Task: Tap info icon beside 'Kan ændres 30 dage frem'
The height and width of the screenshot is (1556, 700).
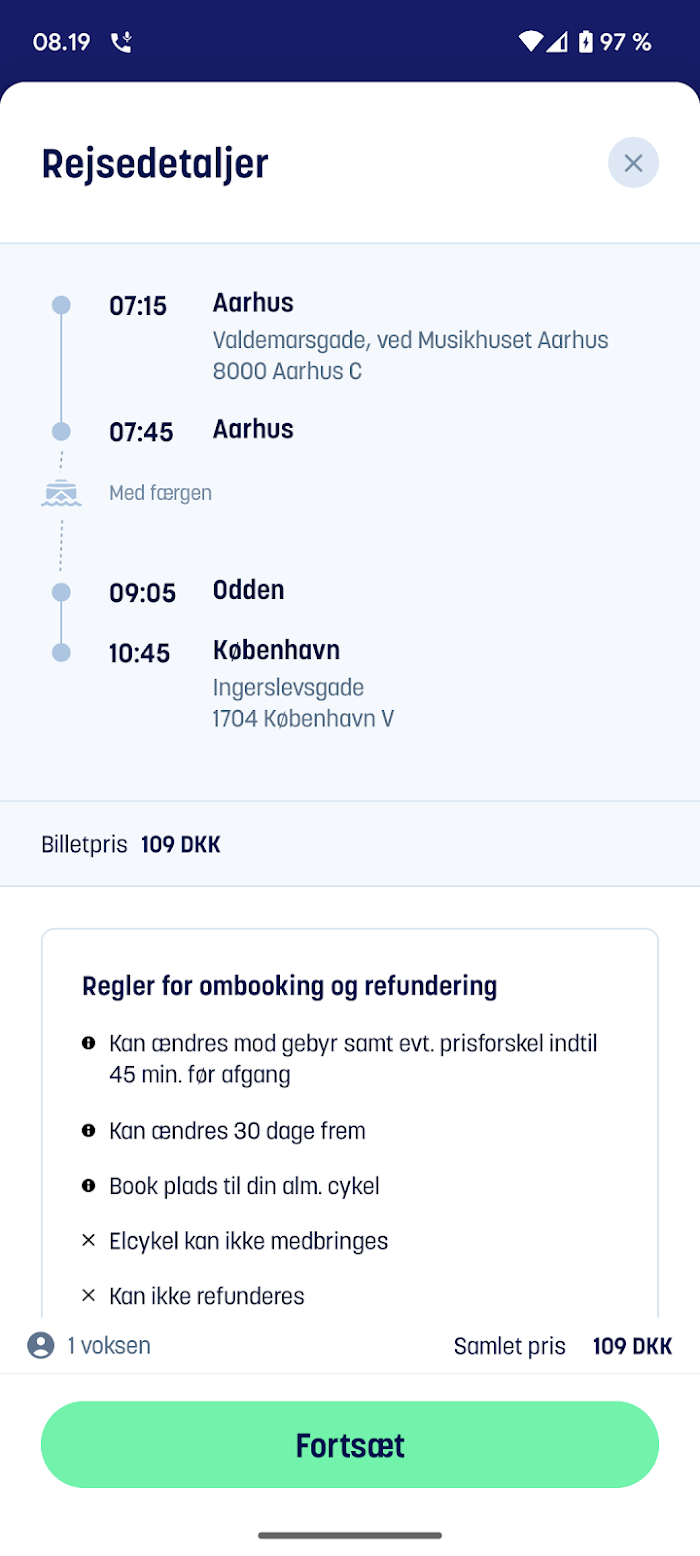Action: coord(88,1130)
